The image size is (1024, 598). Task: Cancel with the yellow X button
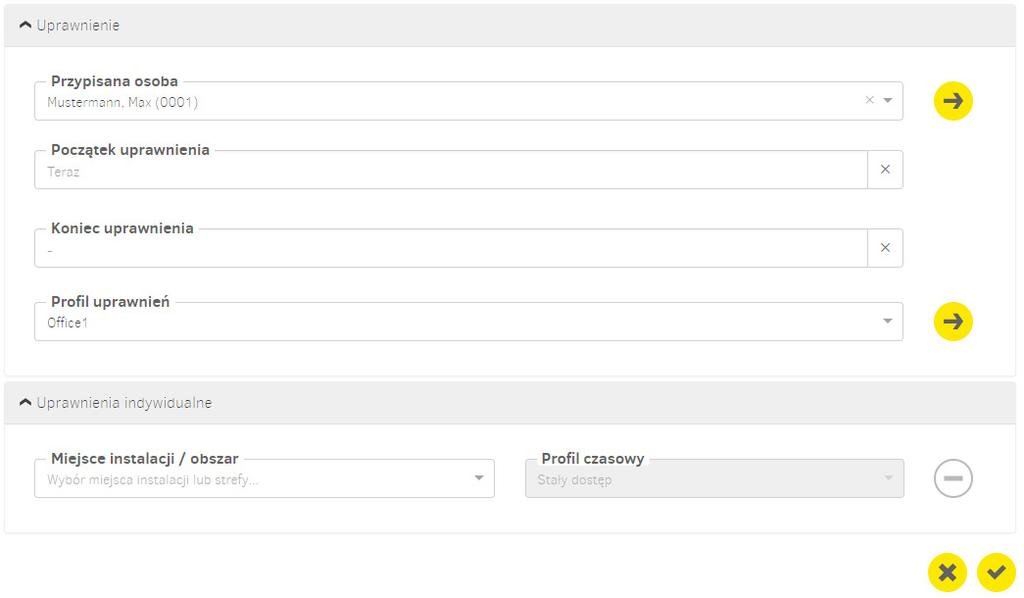tap(947, 573)
